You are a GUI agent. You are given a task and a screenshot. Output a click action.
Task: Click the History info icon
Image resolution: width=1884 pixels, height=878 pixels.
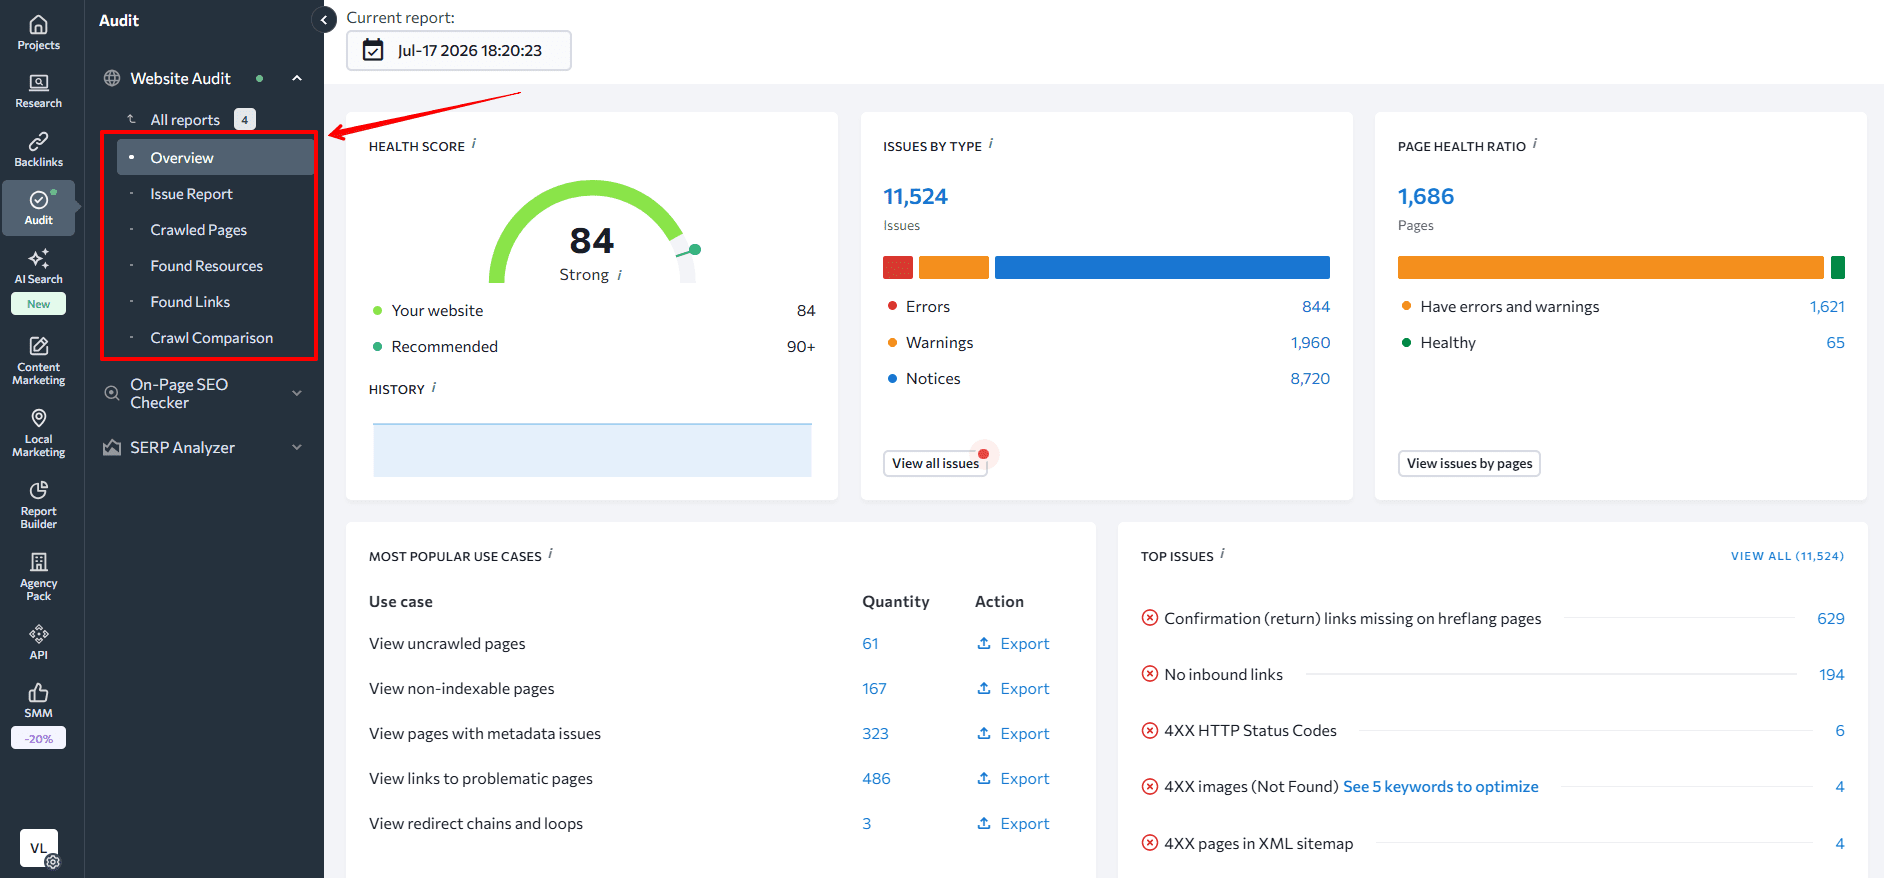click(x=434, y=387)
